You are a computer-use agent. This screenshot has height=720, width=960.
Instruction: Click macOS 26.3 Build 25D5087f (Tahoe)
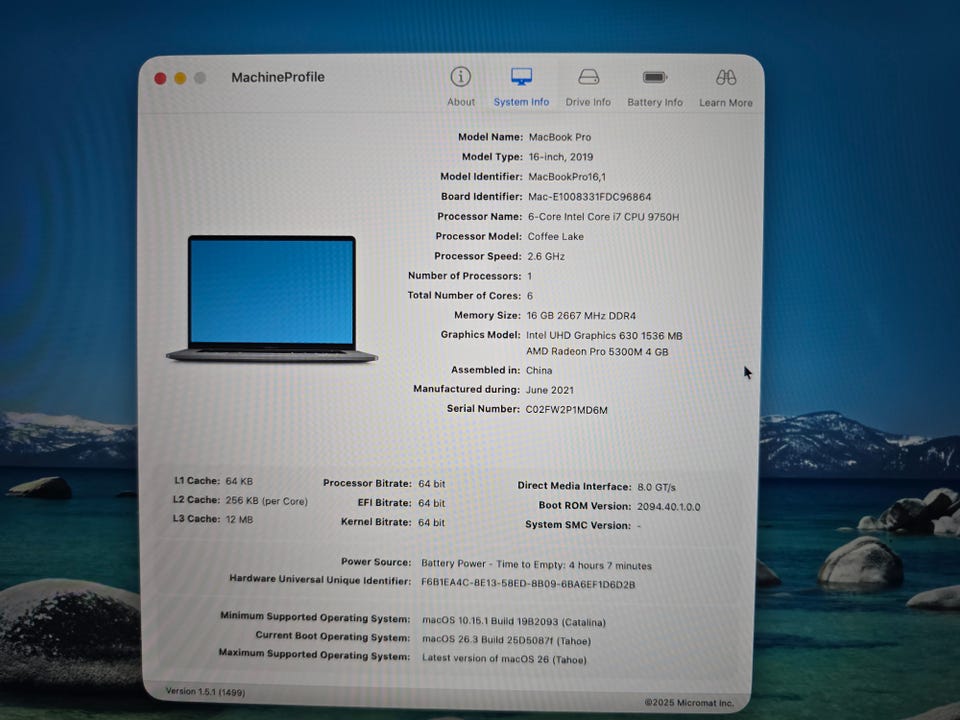[506, 640]
